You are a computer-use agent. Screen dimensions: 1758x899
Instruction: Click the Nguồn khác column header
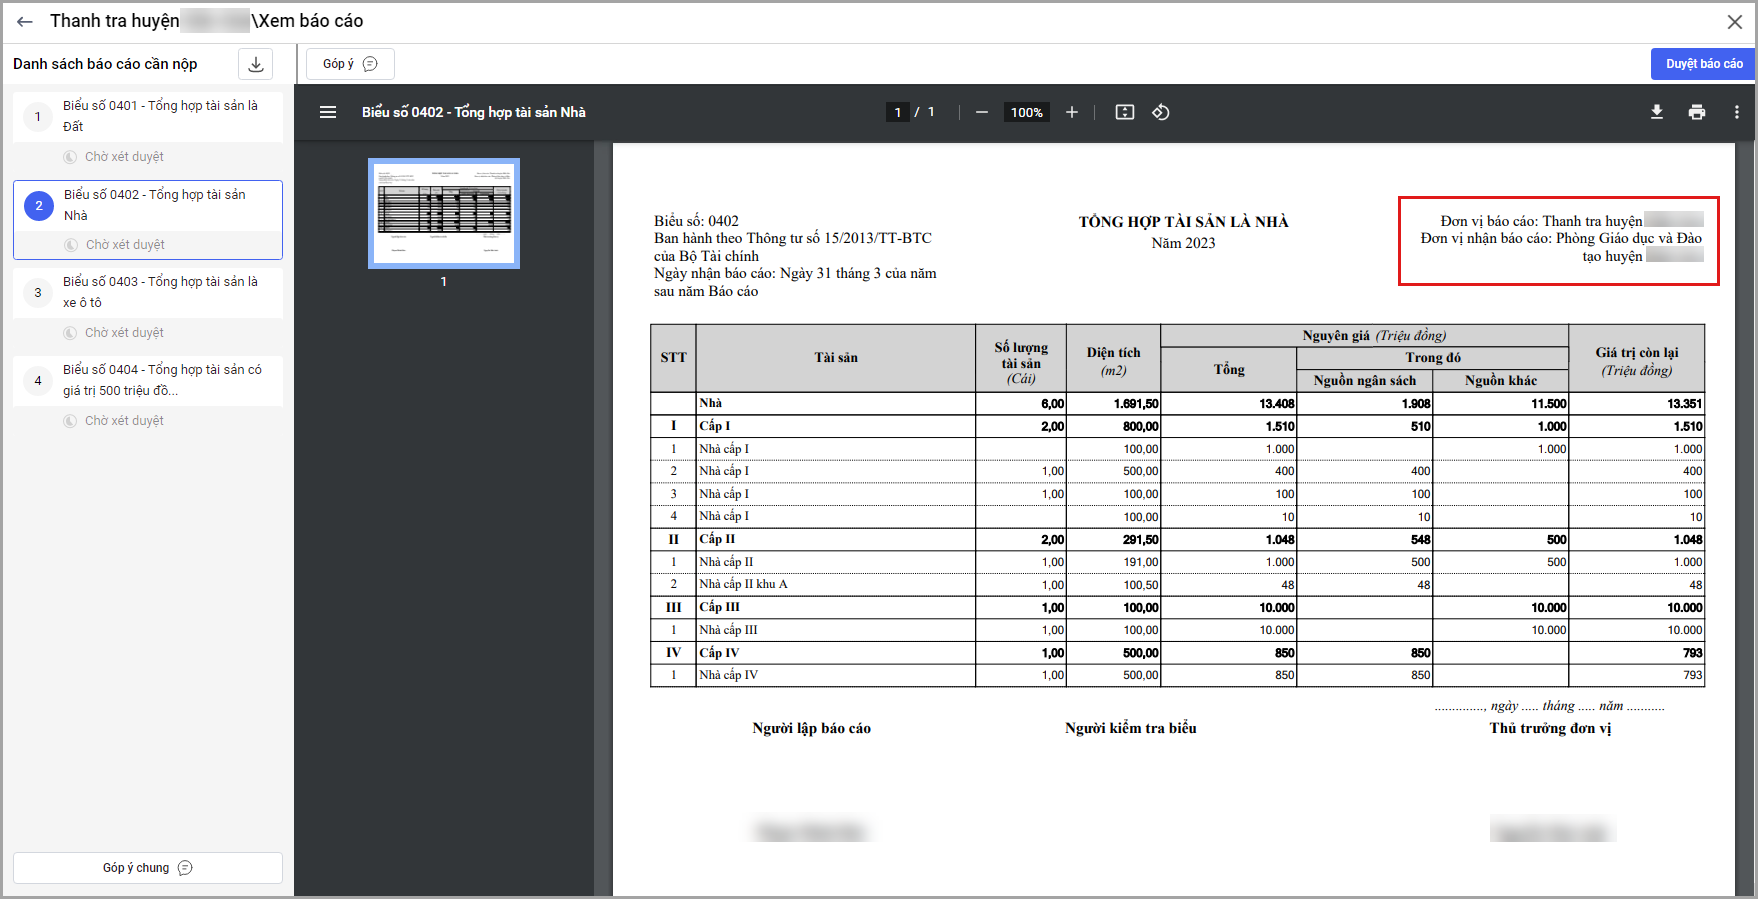tap(1501, 381)
